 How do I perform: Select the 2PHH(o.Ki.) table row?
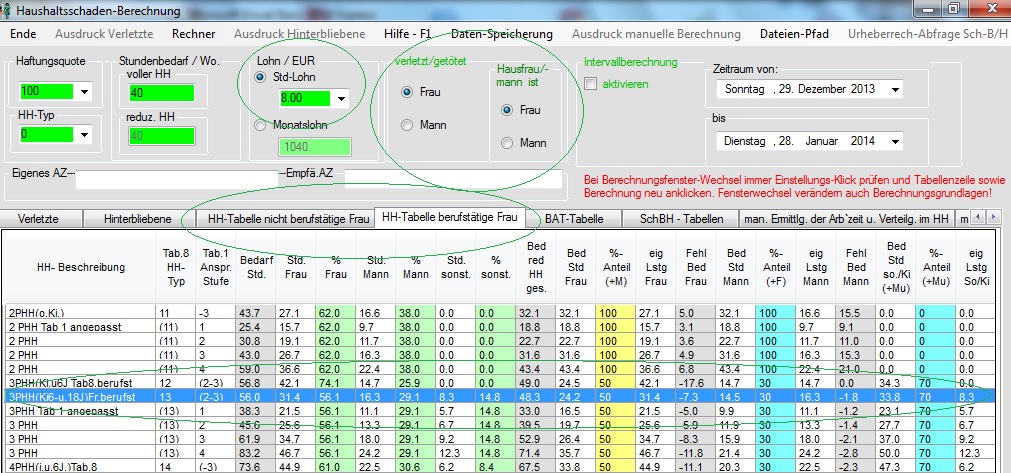(x=80, y=313)
